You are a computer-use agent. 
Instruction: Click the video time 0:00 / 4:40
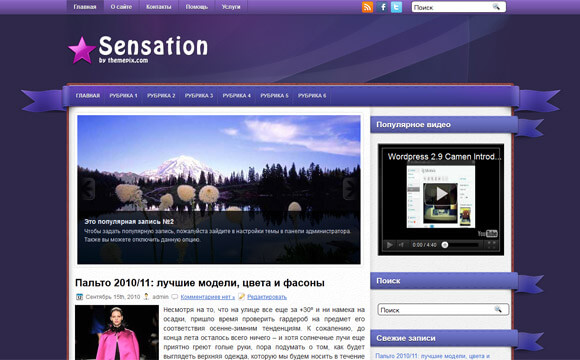424,245
